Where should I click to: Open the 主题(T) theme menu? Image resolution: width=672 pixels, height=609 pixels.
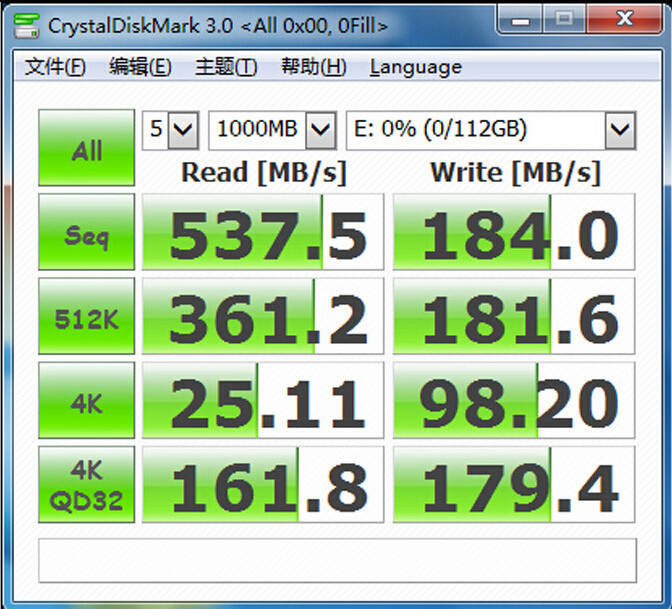pyautogui.click(x=226, y=67)
